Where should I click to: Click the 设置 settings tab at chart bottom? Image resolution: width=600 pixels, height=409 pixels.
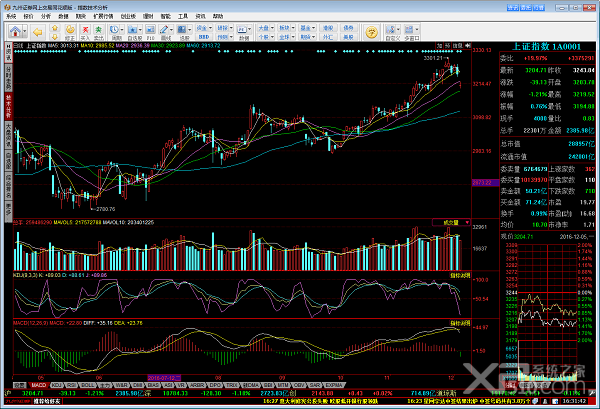pyautogui.click(x=20, y=385)
